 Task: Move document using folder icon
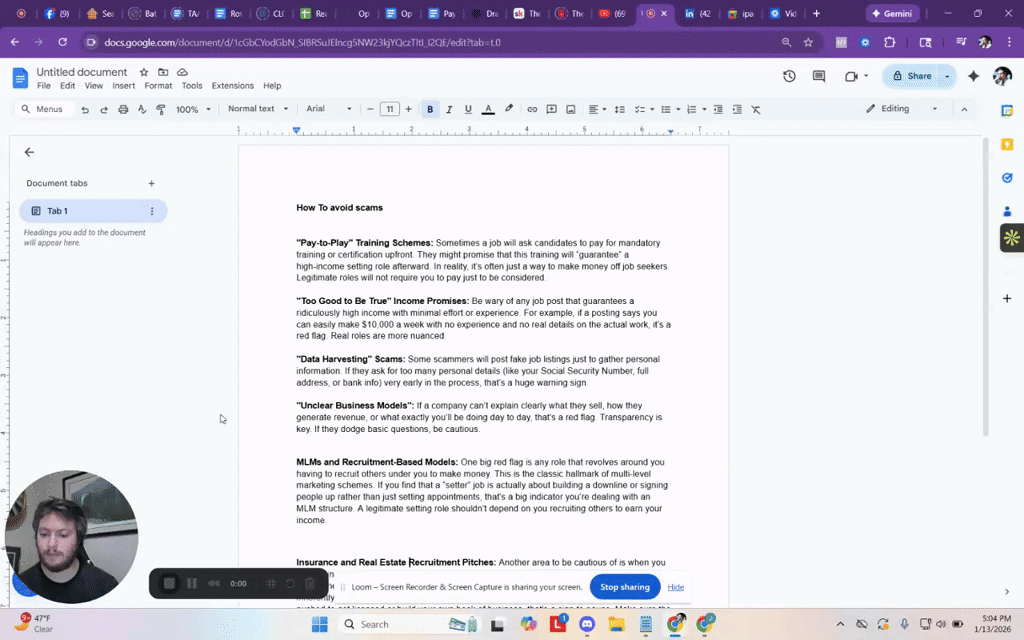click(163, 72)
